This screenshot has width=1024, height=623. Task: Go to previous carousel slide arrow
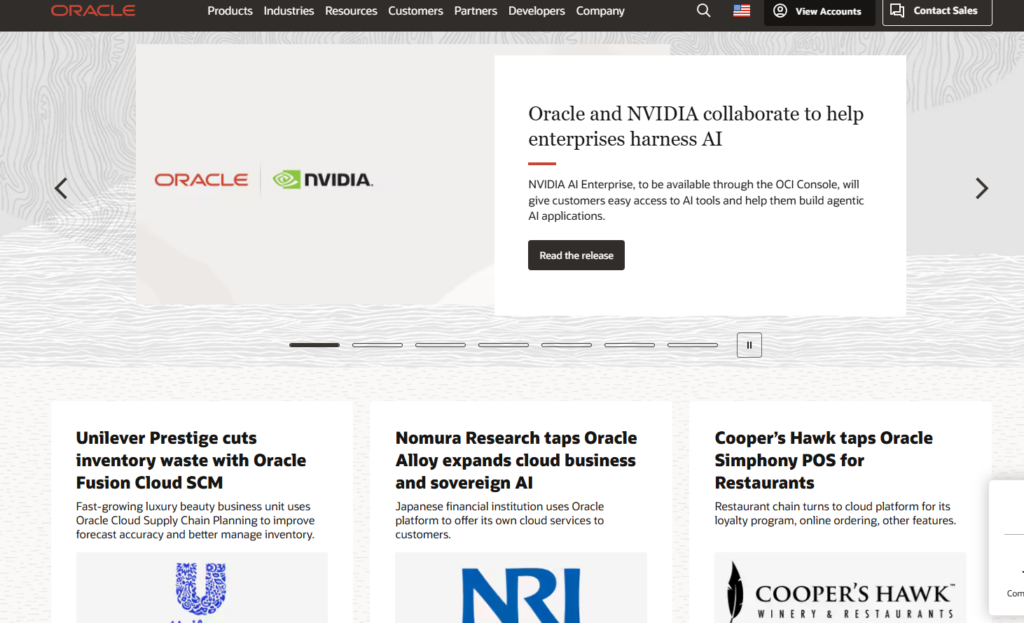point(61,189)
